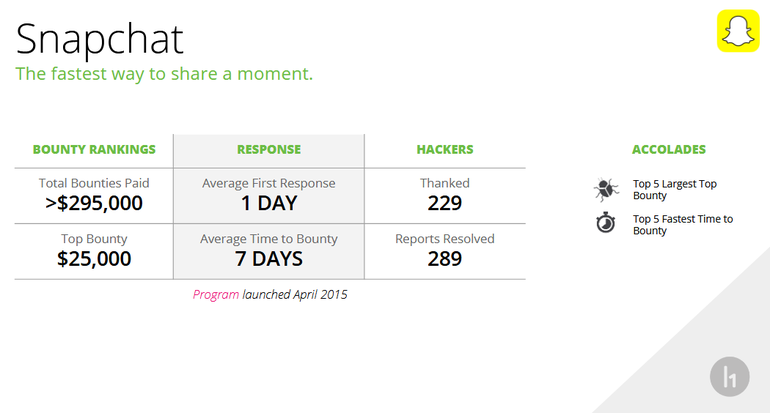
Task: Select the Hackers column header
Action: tap(445, 149)
